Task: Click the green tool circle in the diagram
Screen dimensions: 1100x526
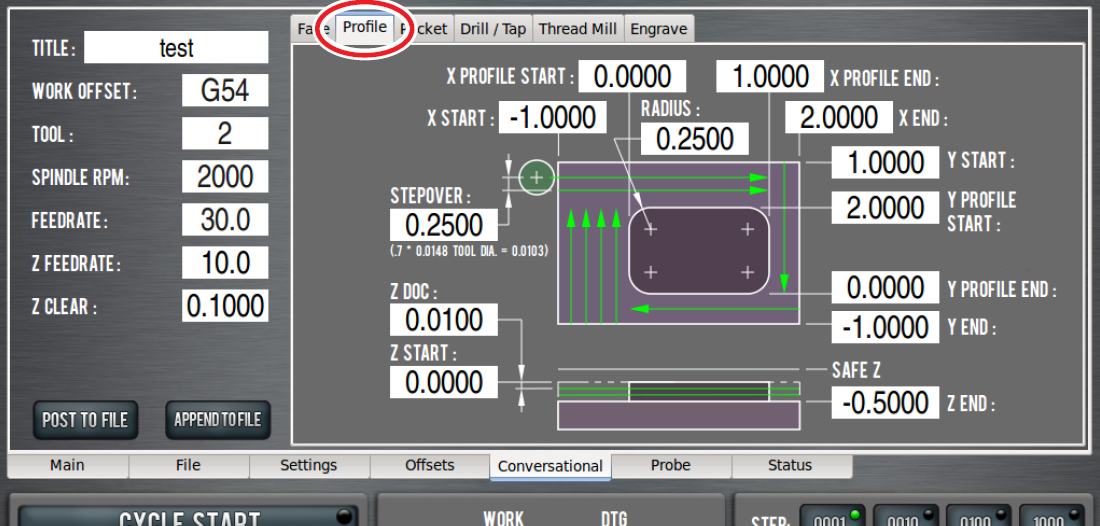Action: tap(537, 178)
